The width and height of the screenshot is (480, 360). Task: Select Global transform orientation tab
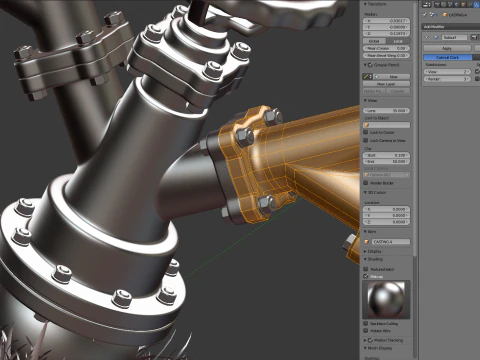pos(374,41)
